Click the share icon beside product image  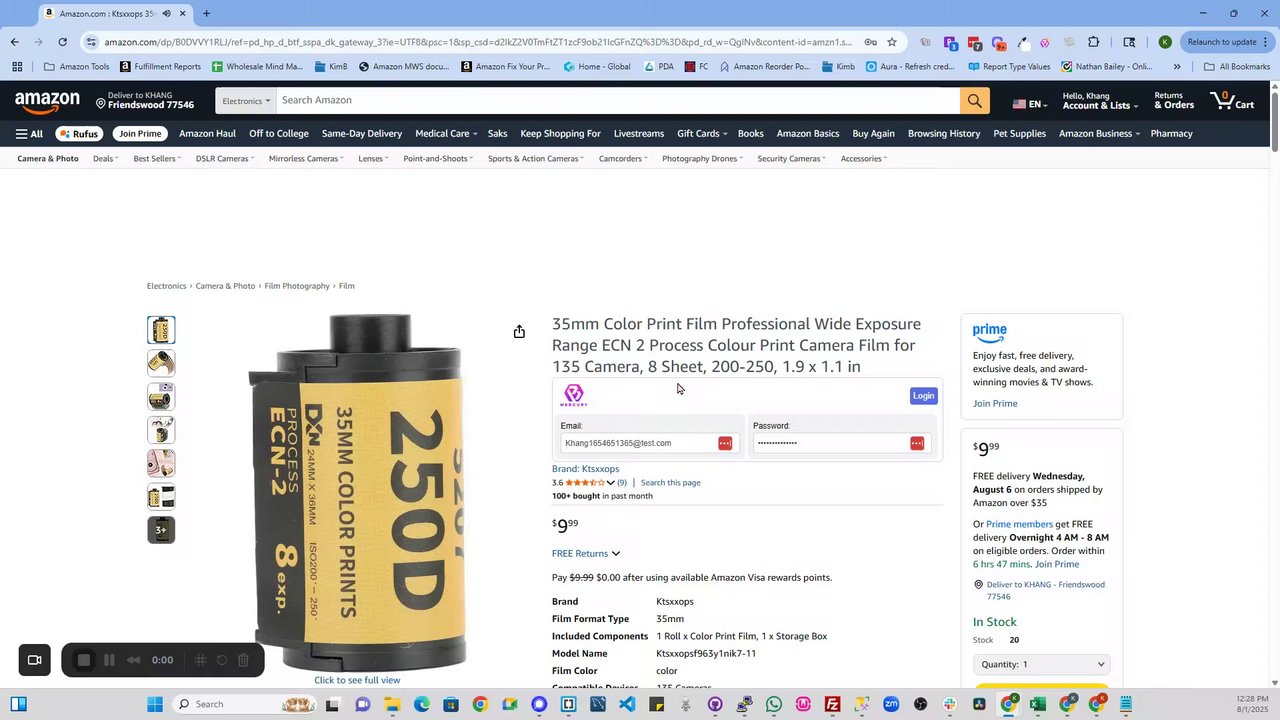(x=519, y=332)
